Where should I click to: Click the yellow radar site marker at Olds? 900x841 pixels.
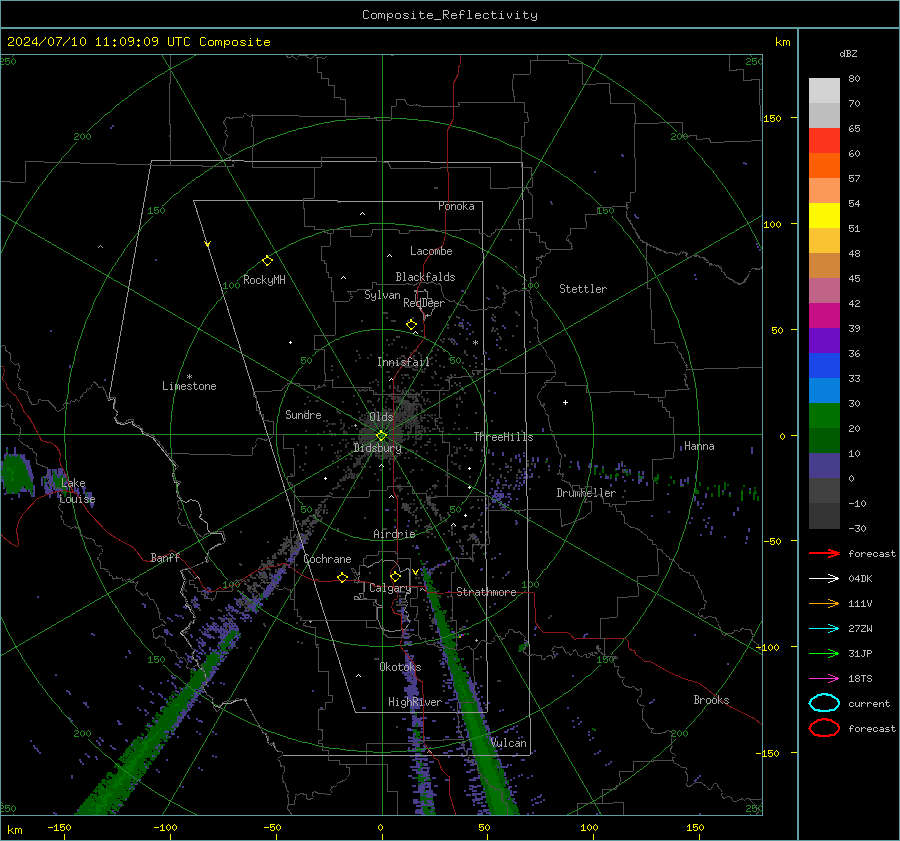point(382,436)
